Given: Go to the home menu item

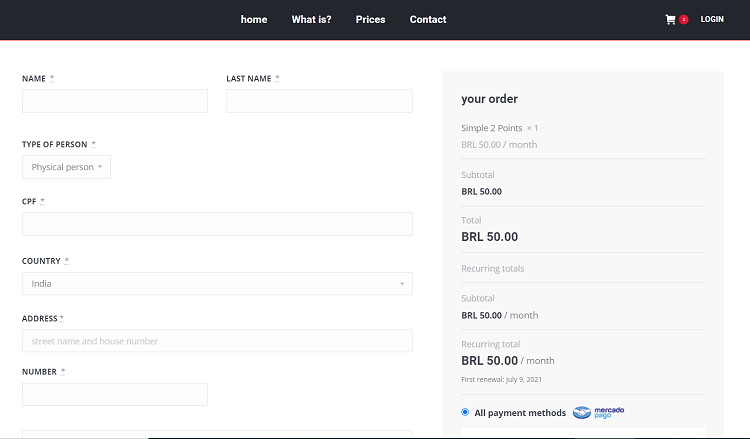Looking at the screenshot, I should coord(254,20).
